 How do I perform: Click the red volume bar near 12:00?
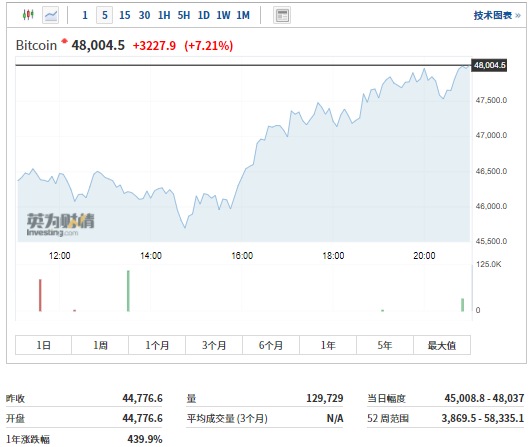pos(40,295)
